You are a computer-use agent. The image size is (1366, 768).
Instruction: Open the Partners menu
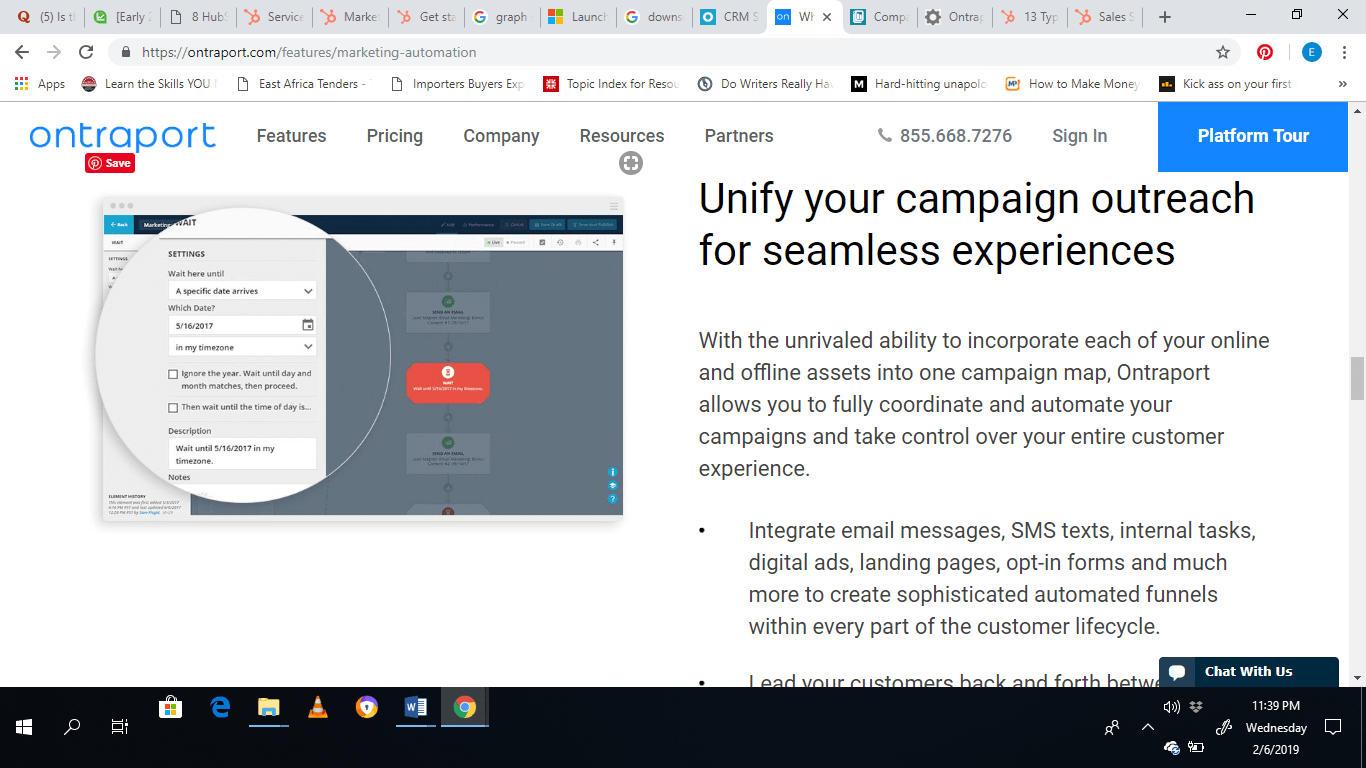[739, 136]
